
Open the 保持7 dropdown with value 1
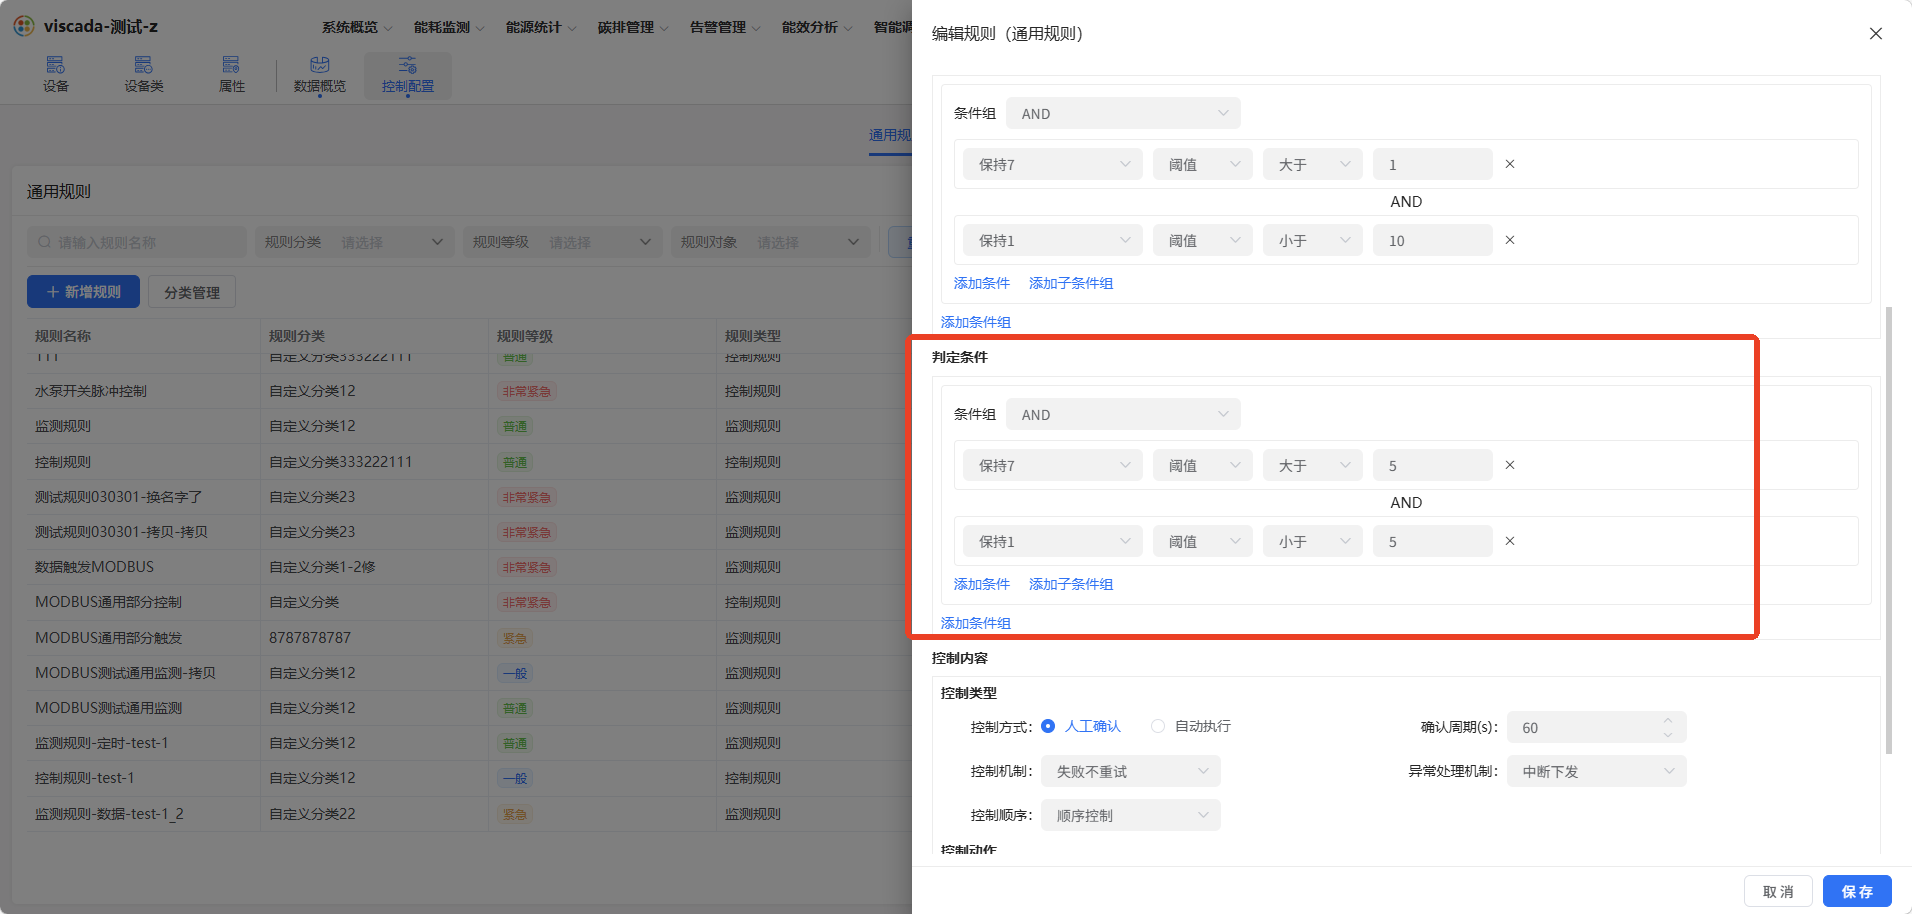tap(1053, 164)
